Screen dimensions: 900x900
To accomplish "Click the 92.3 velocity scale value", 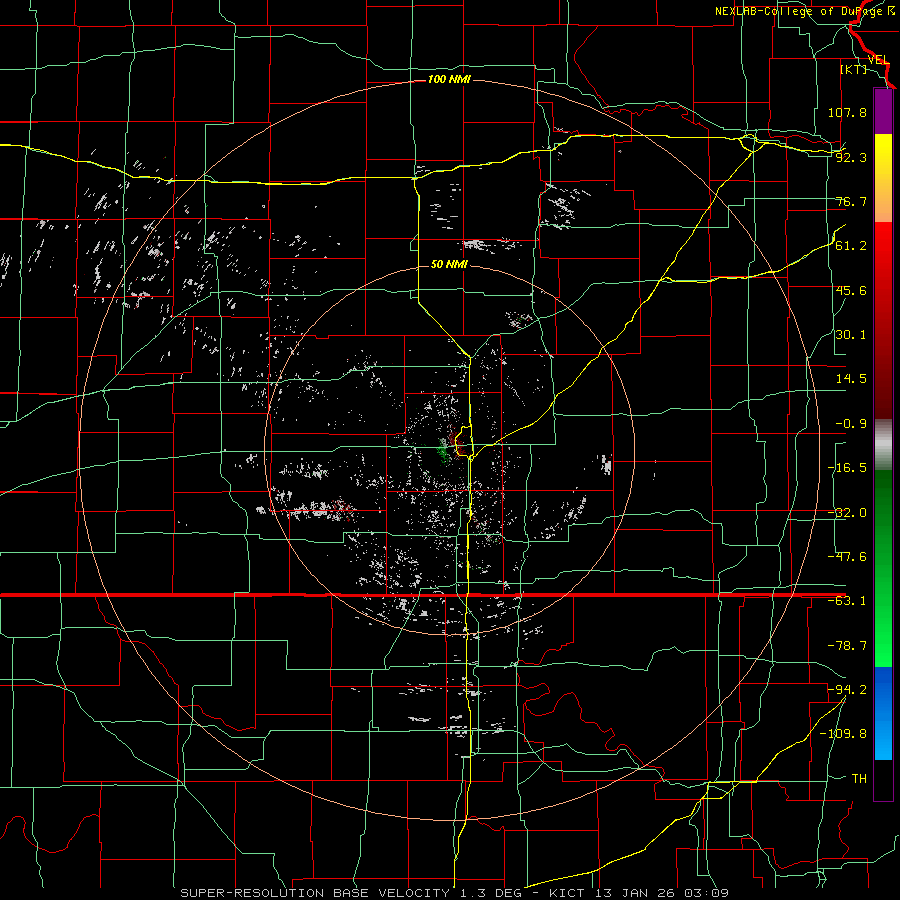I will click(x=851, y=157).
